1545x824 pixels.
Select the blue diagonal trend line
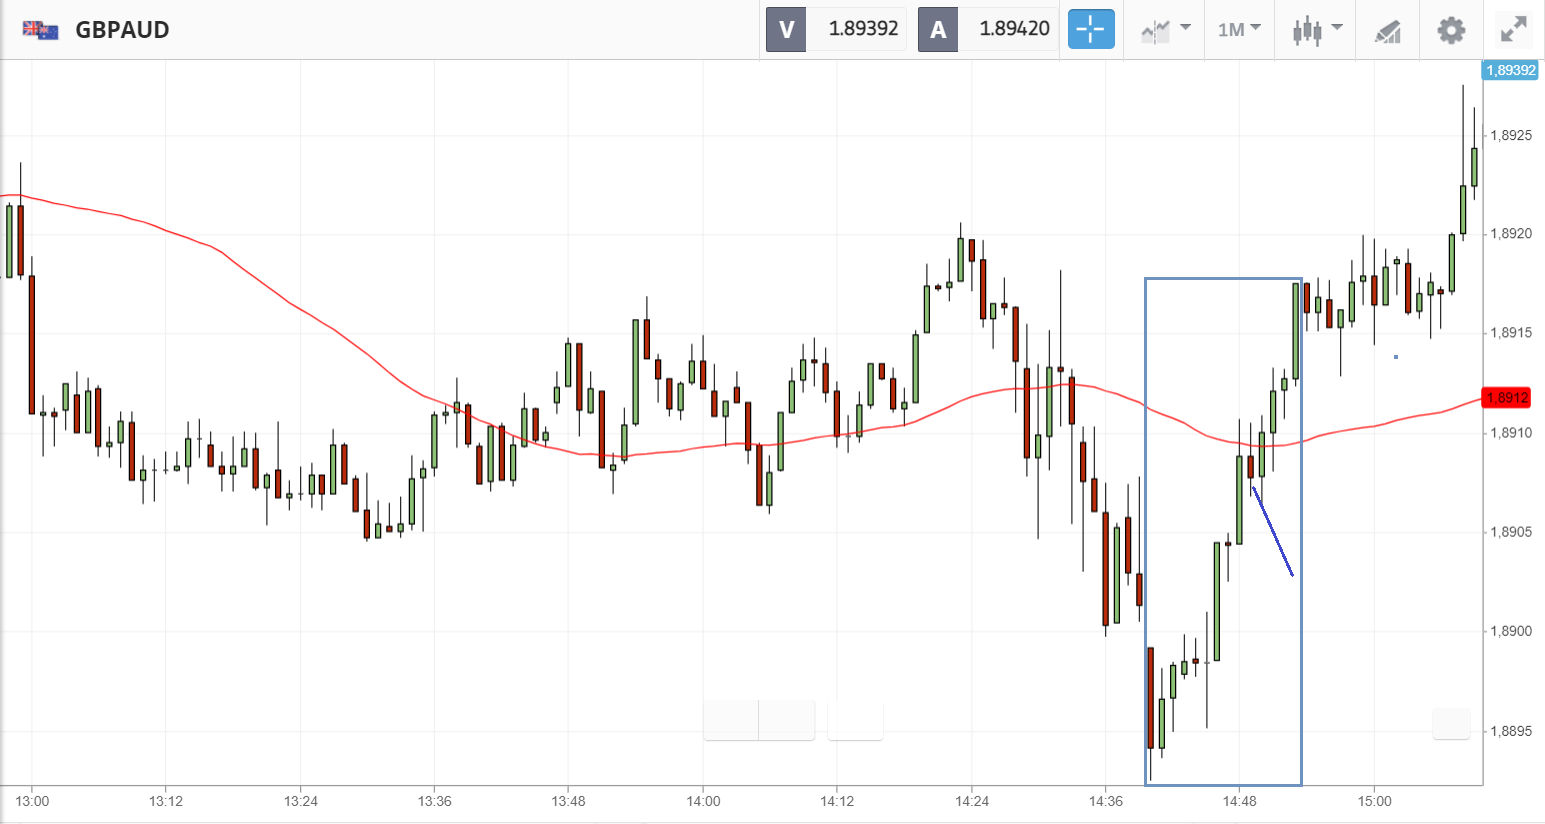pos(1273,532)
